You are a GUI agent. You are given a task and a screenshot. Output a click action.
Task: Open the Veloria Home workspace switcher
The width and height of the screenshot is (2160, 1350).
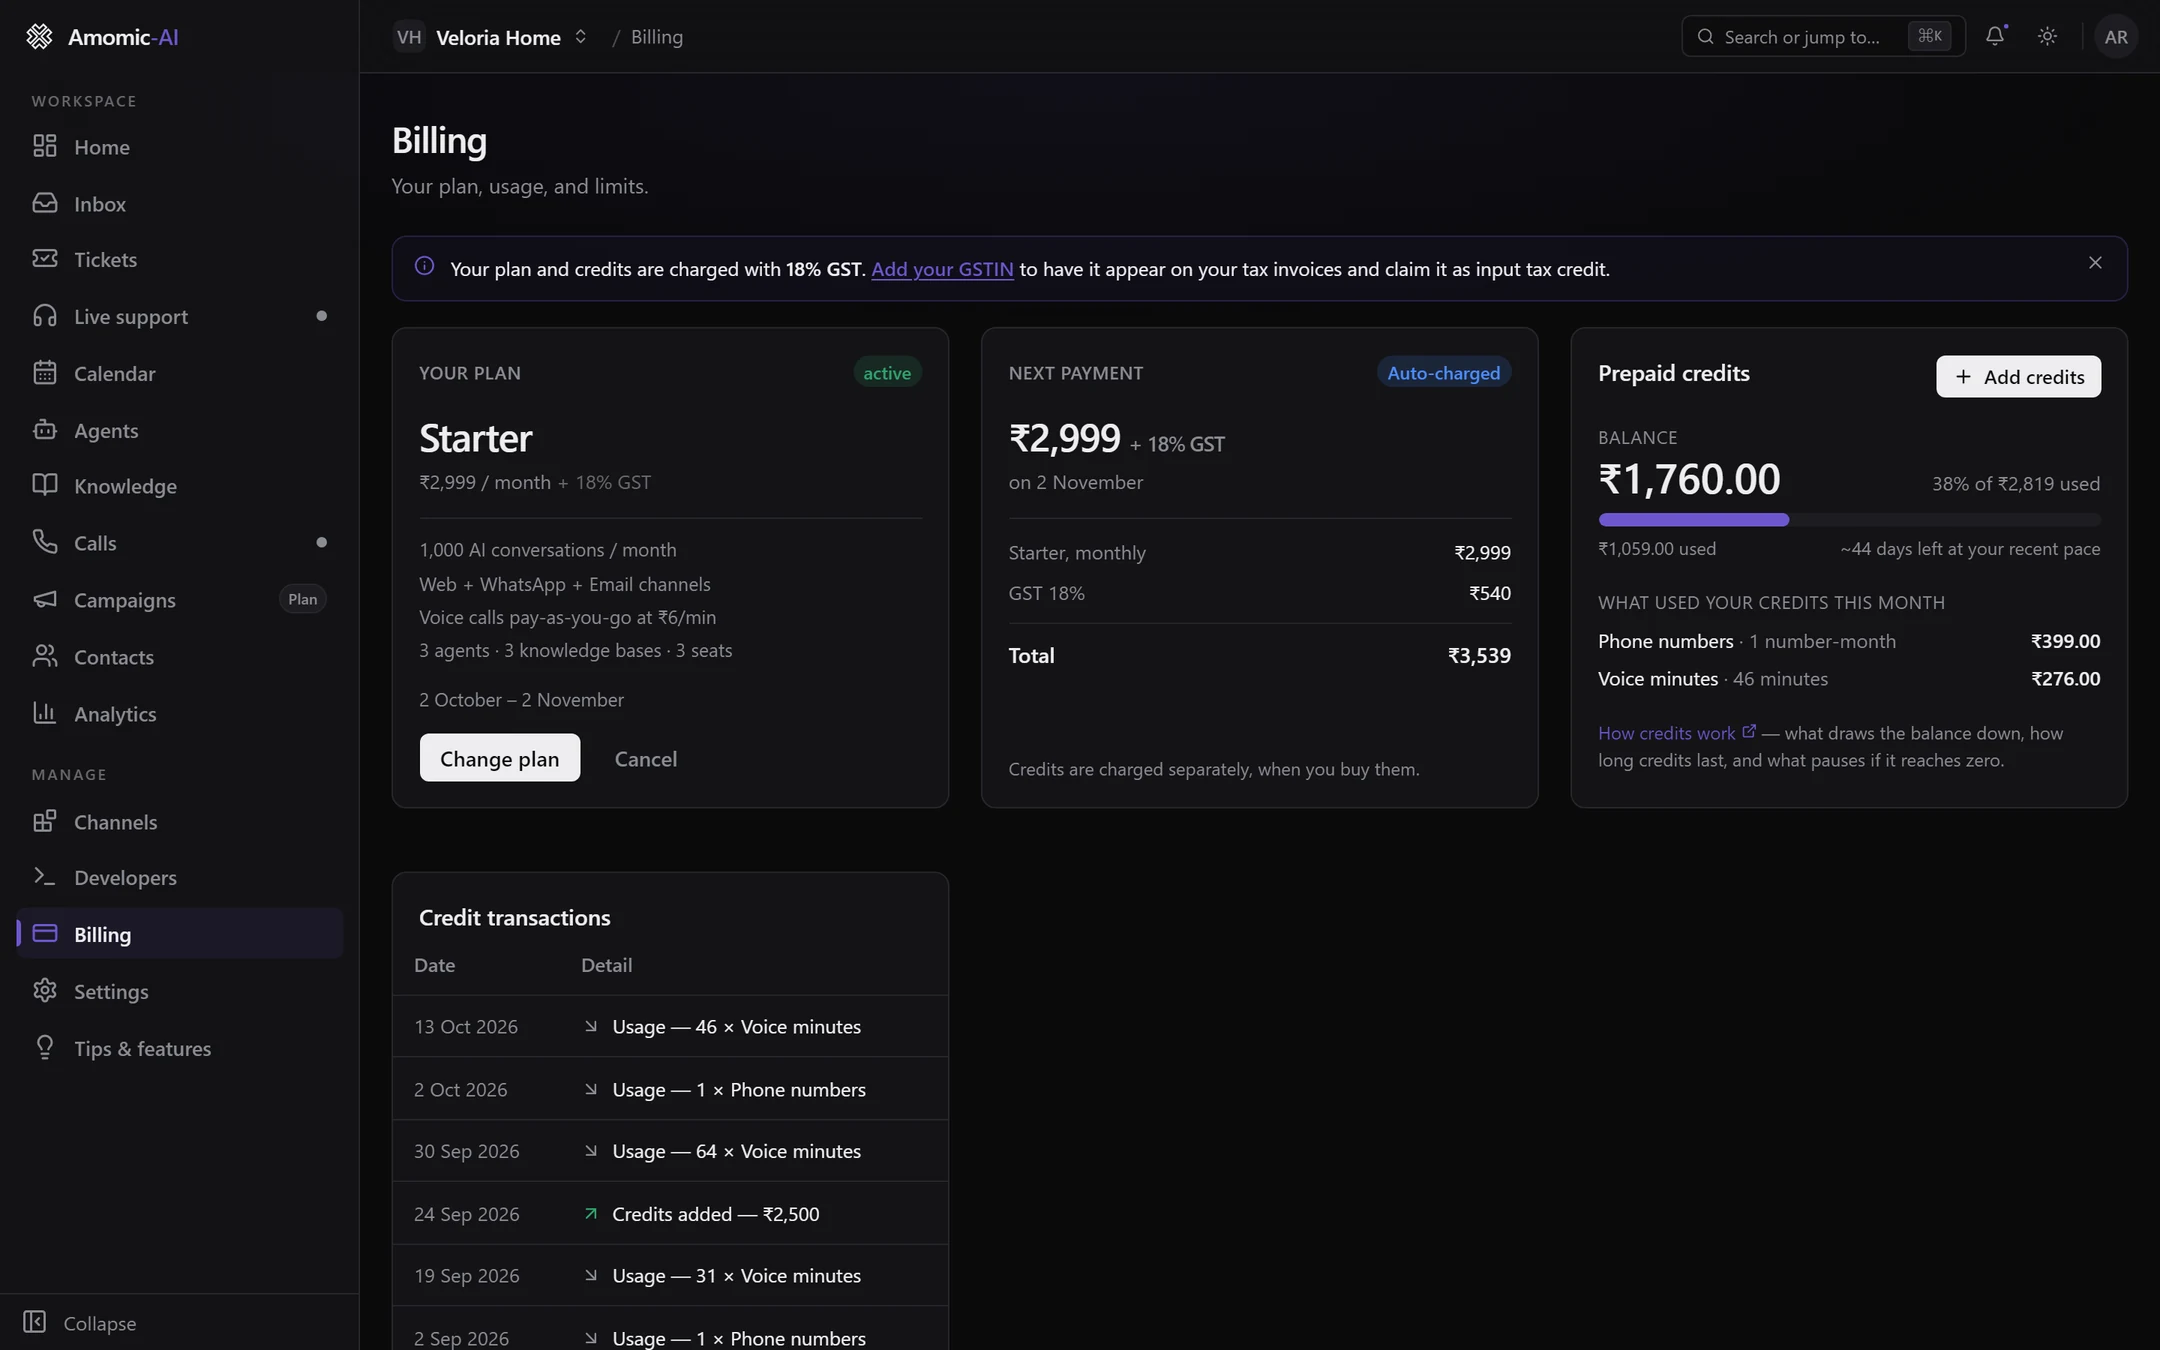(x=491, y=37)
